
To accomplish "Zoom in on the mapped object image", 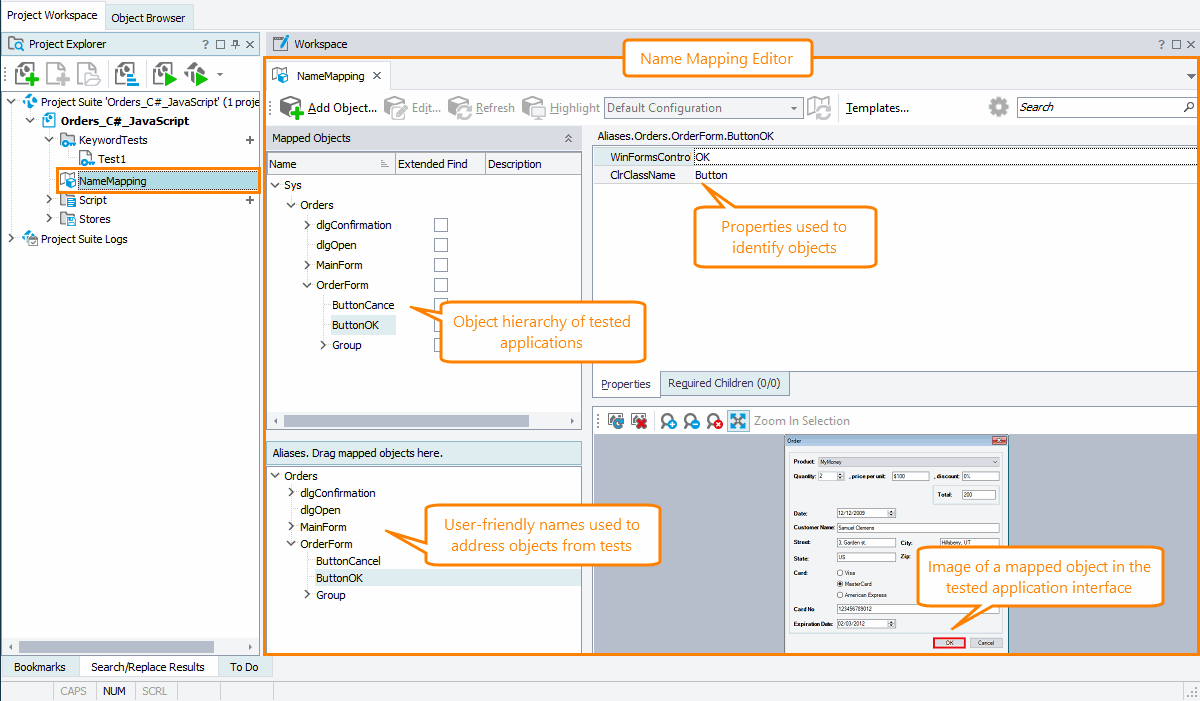I will tap(667, 420).
